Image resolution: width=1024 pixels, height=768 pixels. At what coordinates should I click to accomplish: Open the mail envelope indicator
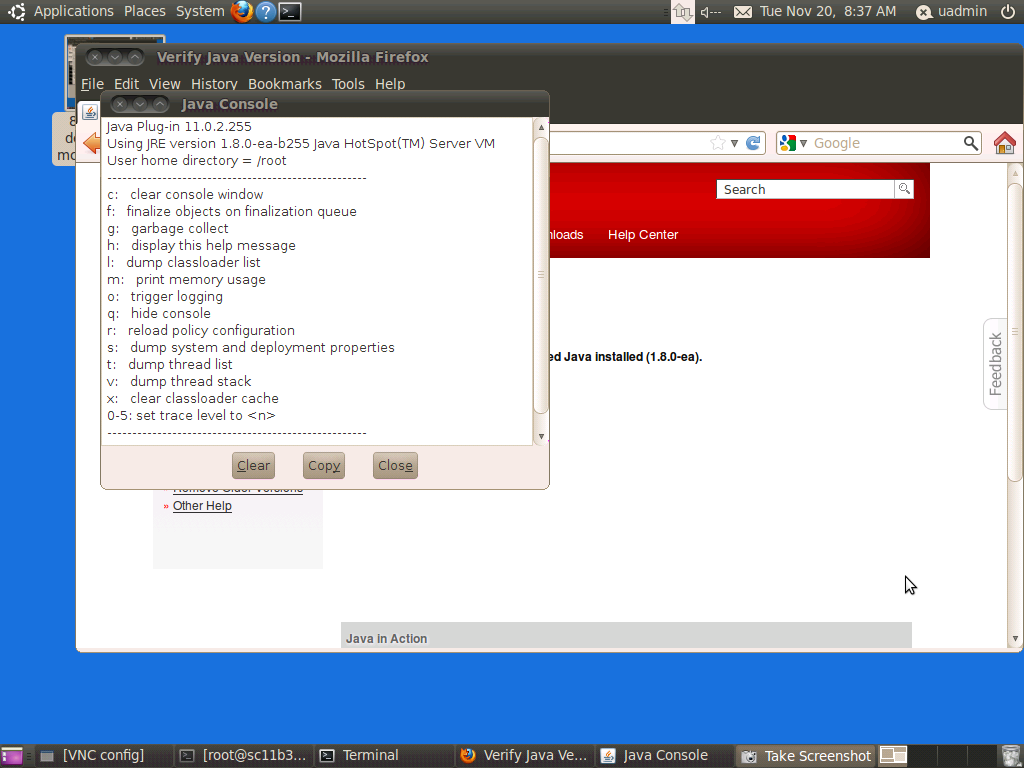(x=743, y=11)
